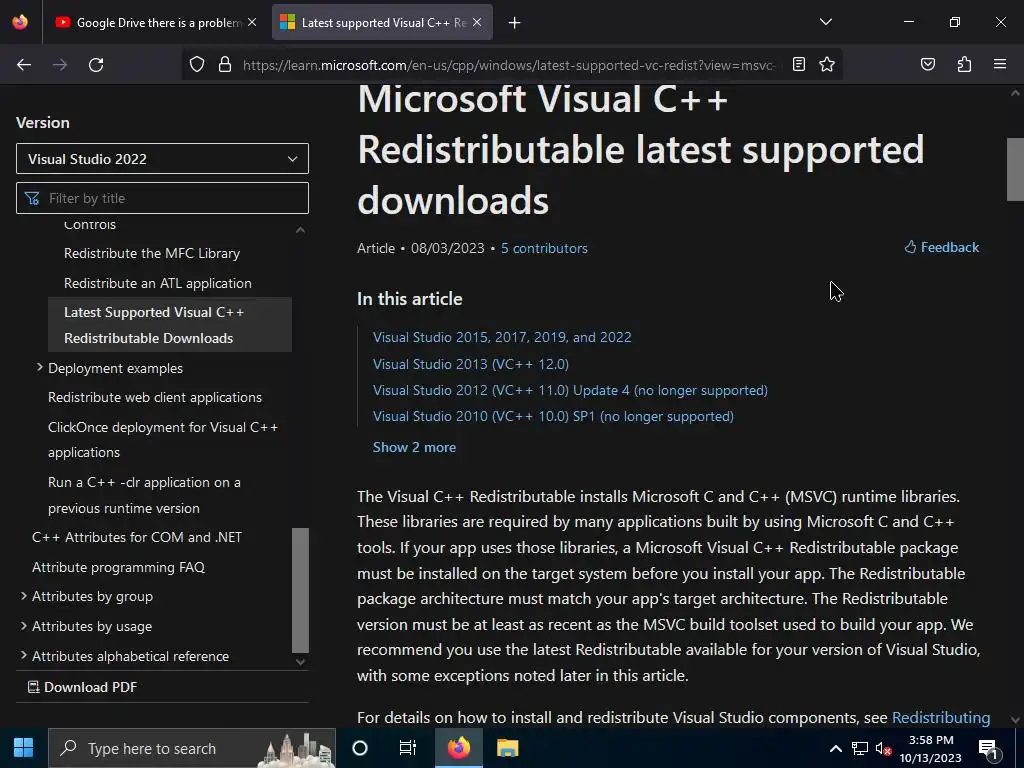Open Run a C++ -clr application page
Screen dimensions: 1024x768
click(x=144, y=495)
